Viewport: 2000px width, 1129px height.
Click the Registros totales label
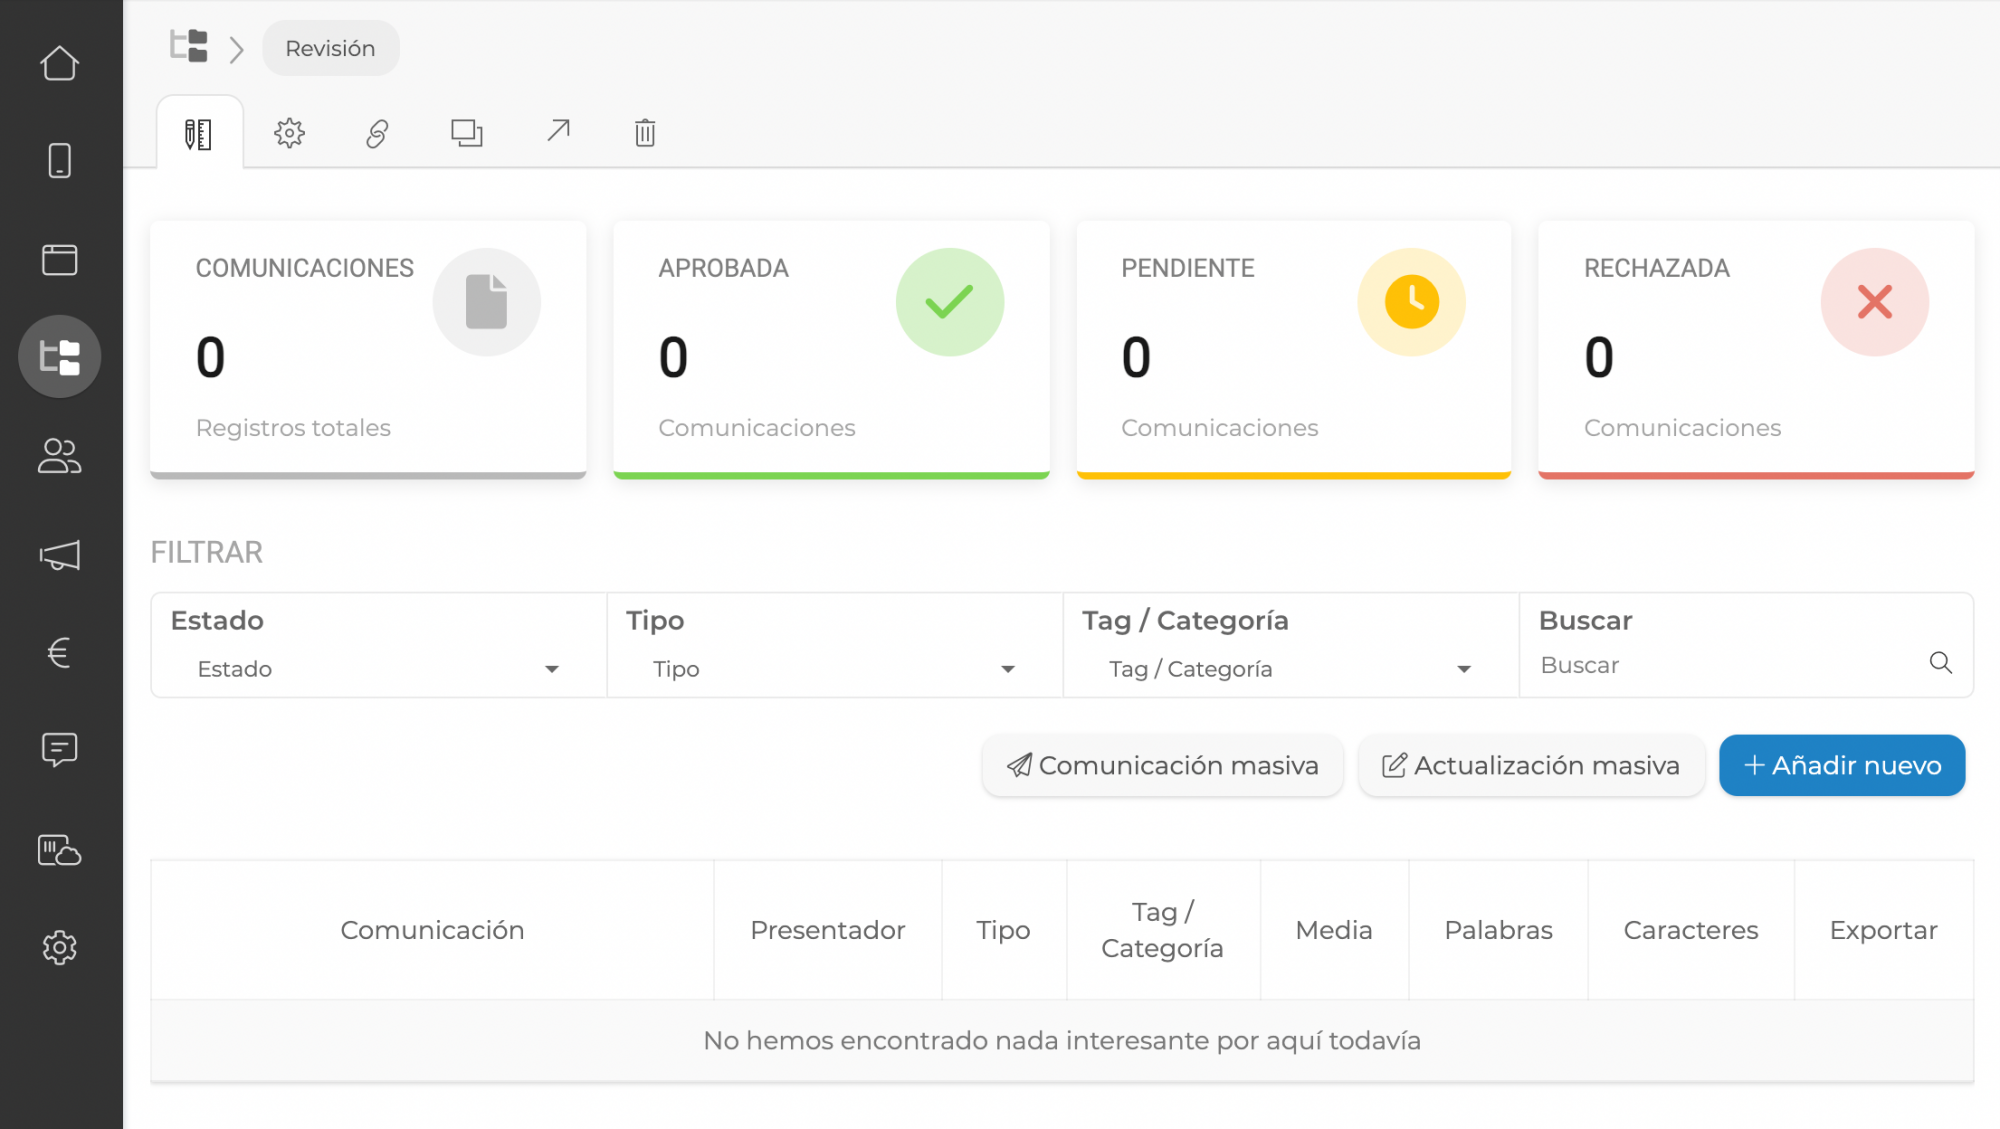293,428
